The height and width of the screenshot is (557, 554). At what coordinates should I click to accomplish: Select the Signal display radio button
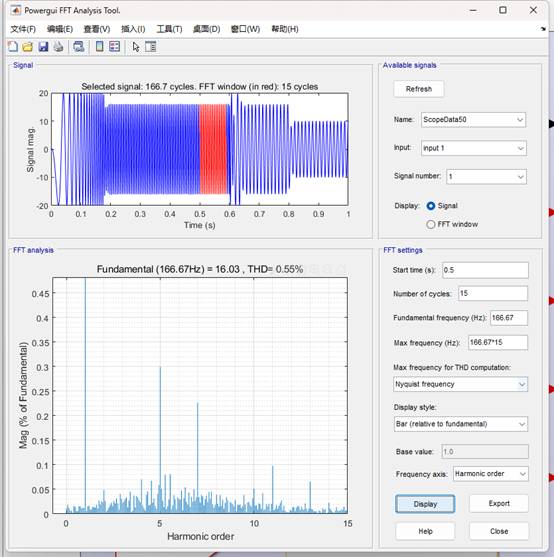[x=431, y=206]
